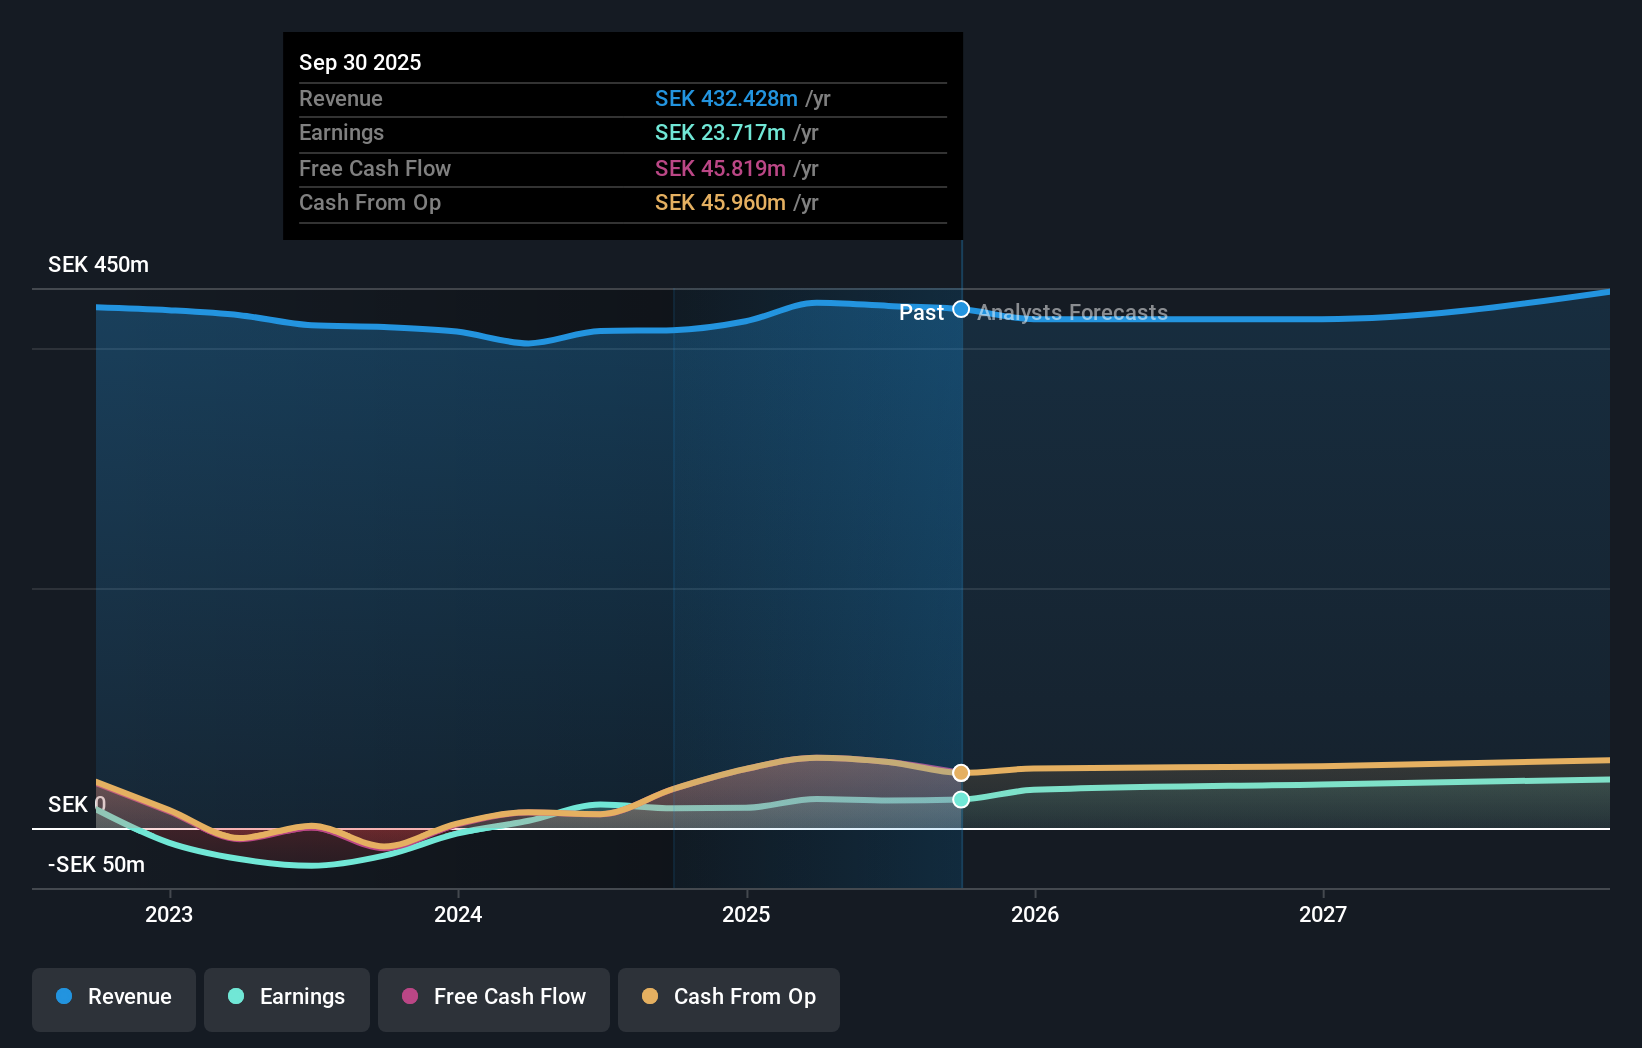Click the 2026 axis label
Image resolution: width=1642 pixels, height=1048 pixels.
click(x=1036, y=913)
